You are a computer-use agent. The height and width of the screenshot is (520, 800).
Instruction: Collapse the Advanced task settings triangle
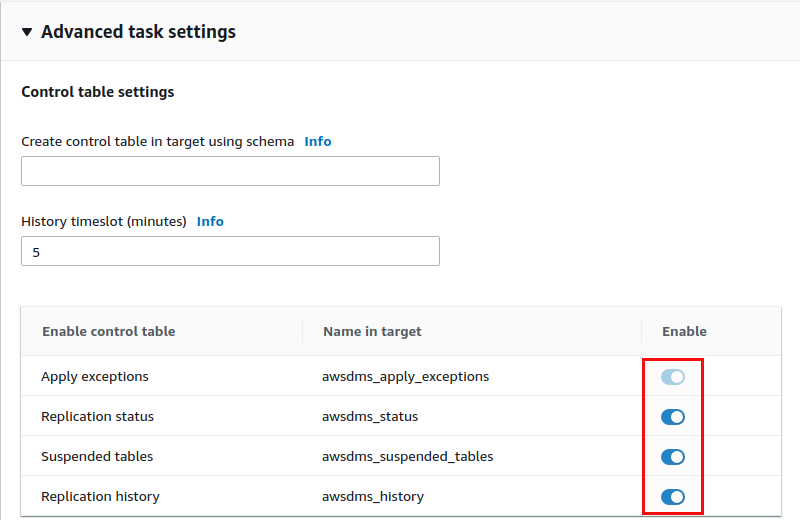tap(27, 32)
